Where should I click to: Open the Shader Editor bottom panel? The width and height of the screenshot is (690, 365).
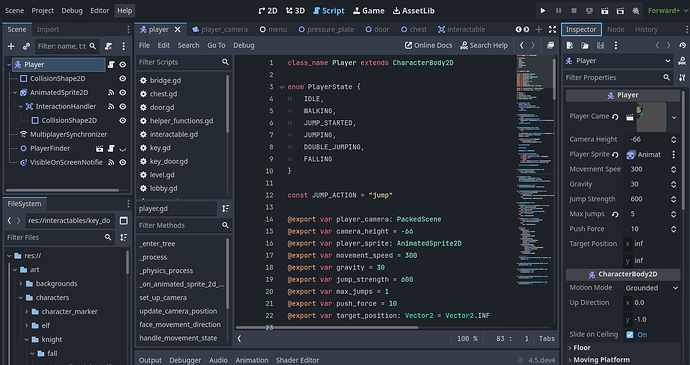tap(297, 360)
